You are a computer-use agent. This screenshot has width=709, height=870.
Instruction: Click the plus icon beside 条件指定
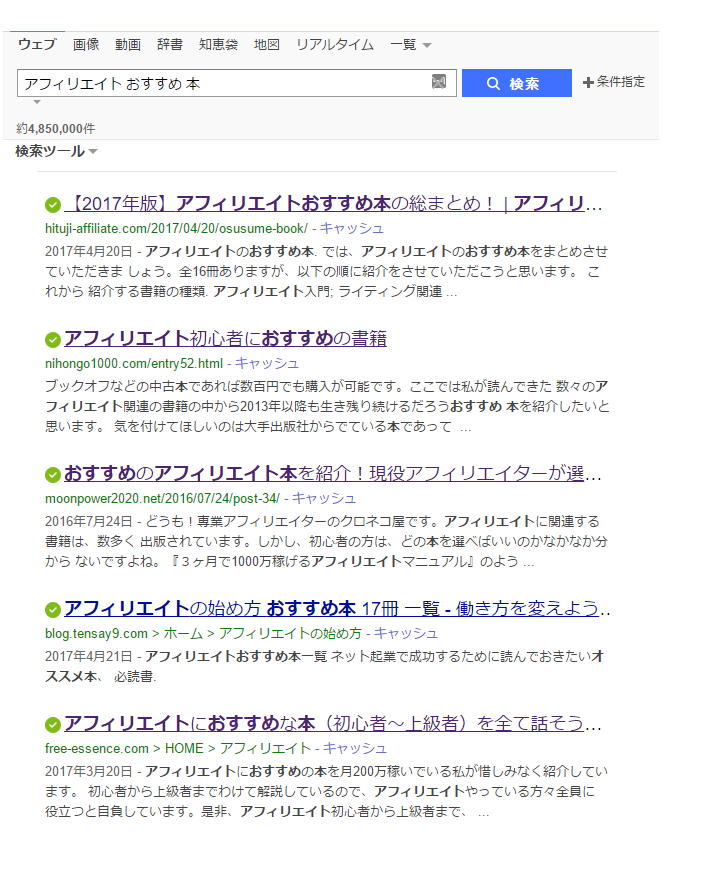click(588, 83)
